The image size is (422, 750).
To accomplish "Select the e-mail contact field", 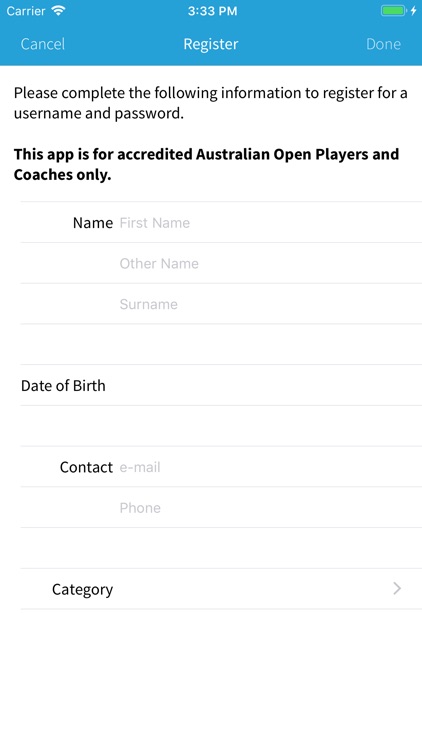I will click(270, 467).
